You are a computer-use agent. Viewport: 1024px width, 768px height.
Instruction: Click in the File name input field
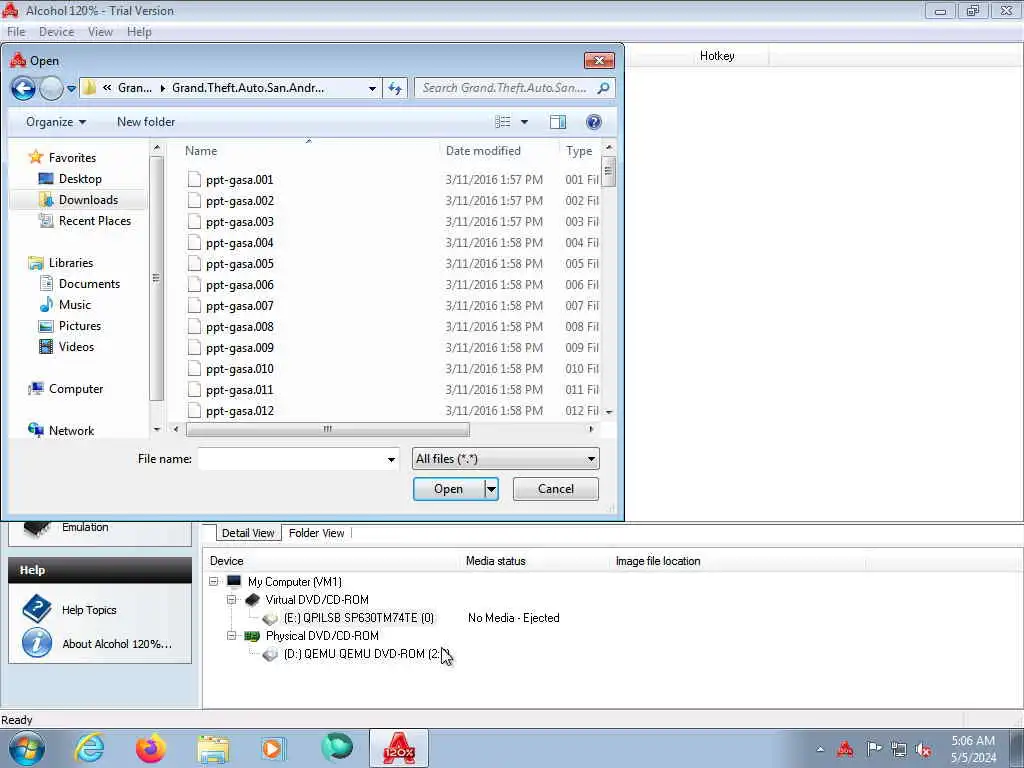coord(291,459)
